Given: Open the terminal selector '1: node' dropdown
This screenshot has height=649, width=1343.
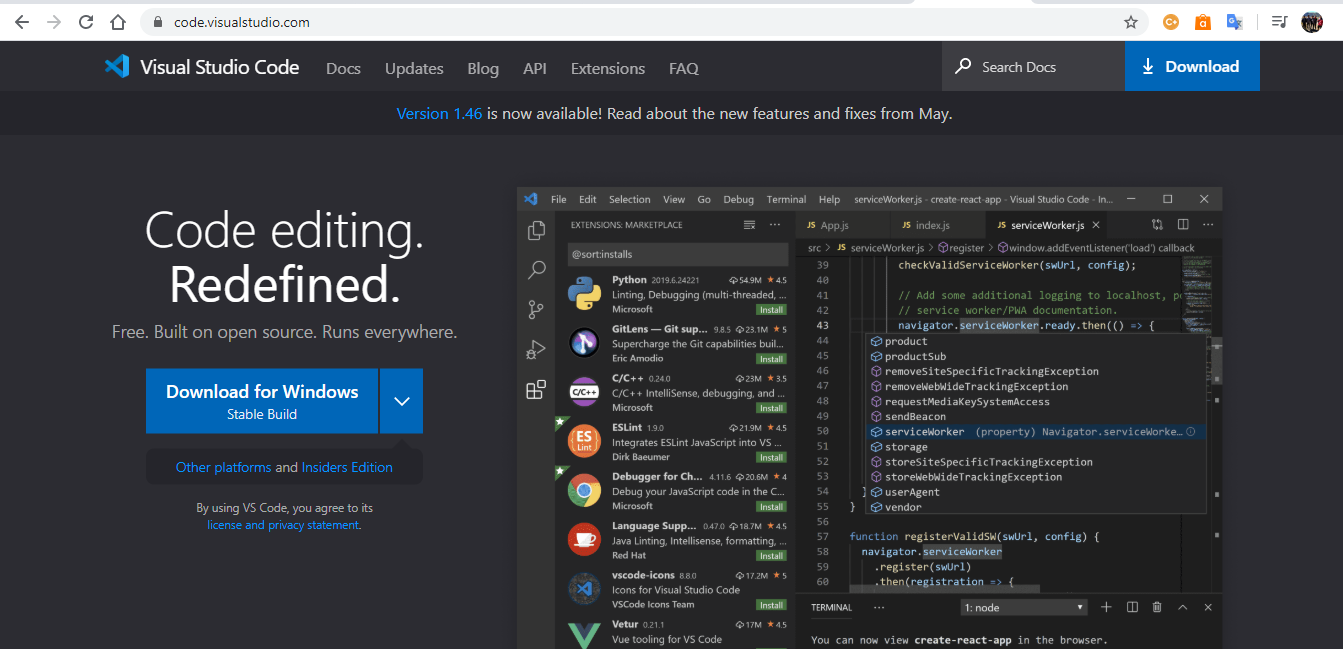Looking at the screenshot, I should tap(1024, 607).
